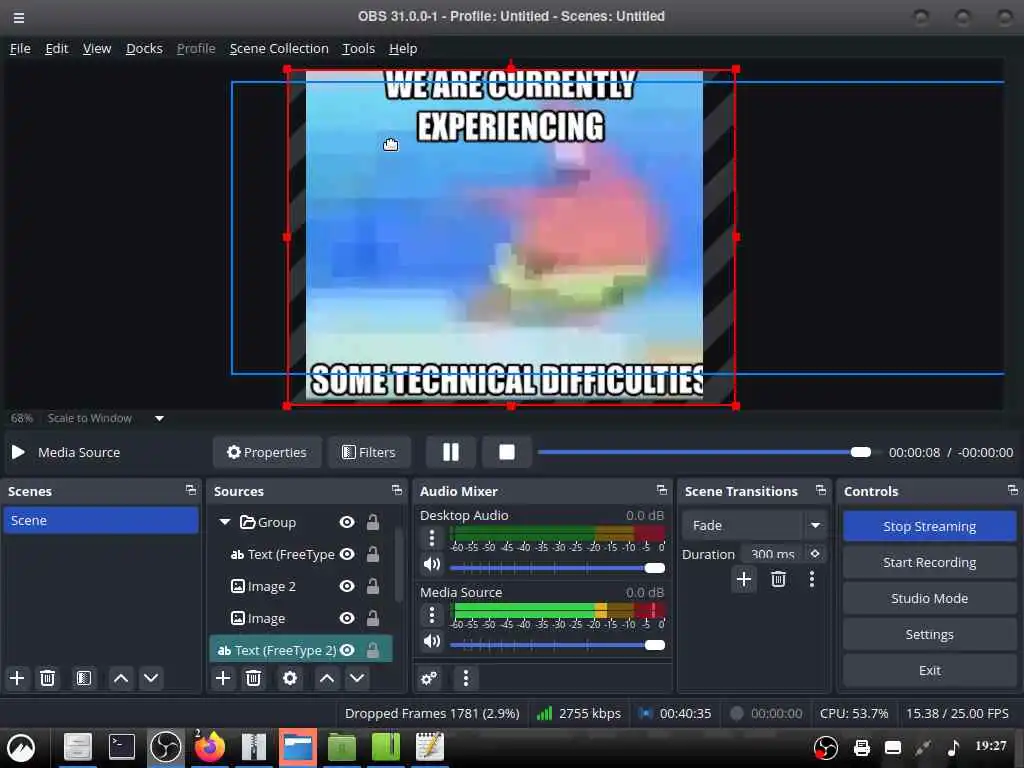Open Filters for the selected source
Screen dimensions: 1024x768
click(x=369, y=452)
